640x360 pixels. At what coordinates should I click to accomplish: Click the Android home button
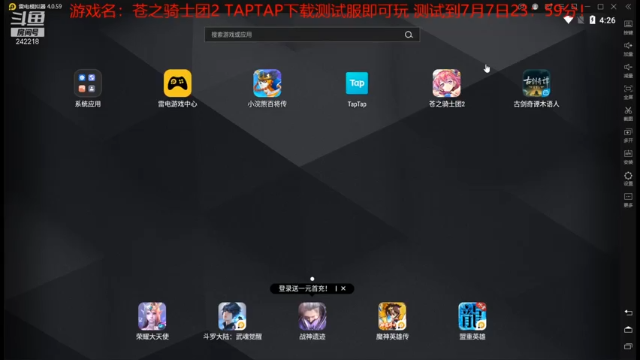tap(628, 329)
